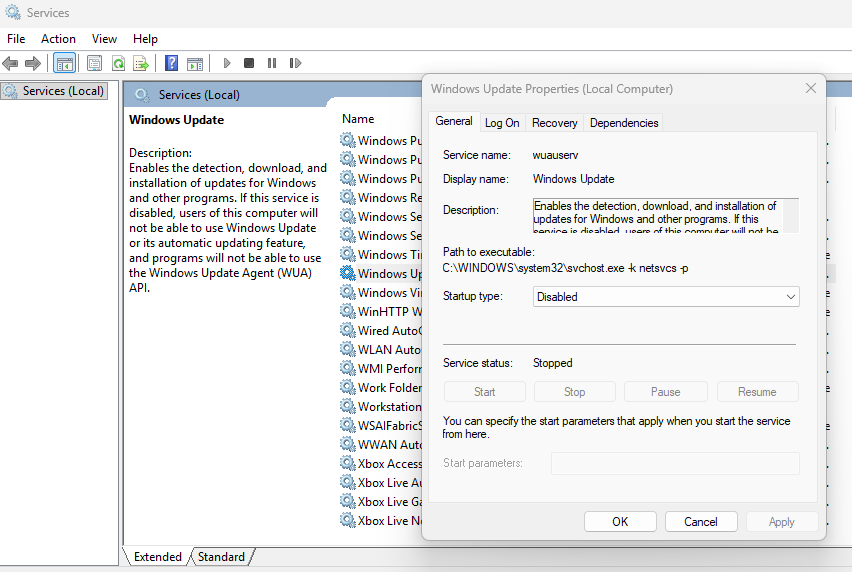The image size is (852, 572).
Task: Open Properties via toolbar icon
Action: [x=95, y=63]
